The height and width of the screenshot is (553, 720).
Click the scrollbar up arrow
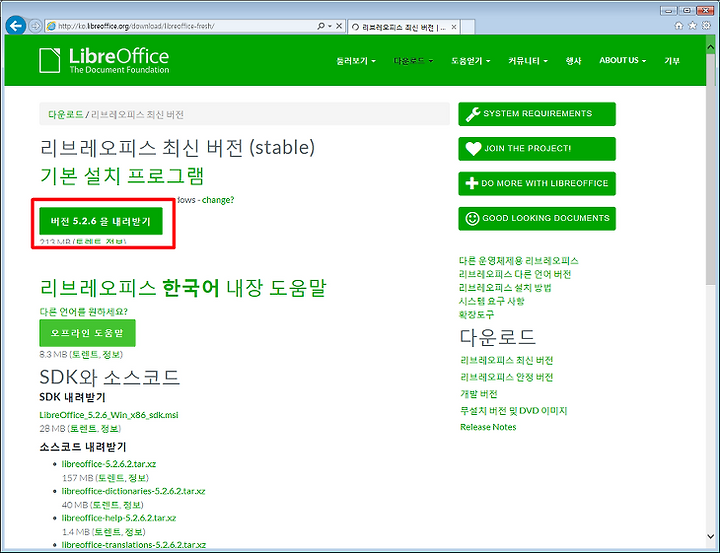710,46
